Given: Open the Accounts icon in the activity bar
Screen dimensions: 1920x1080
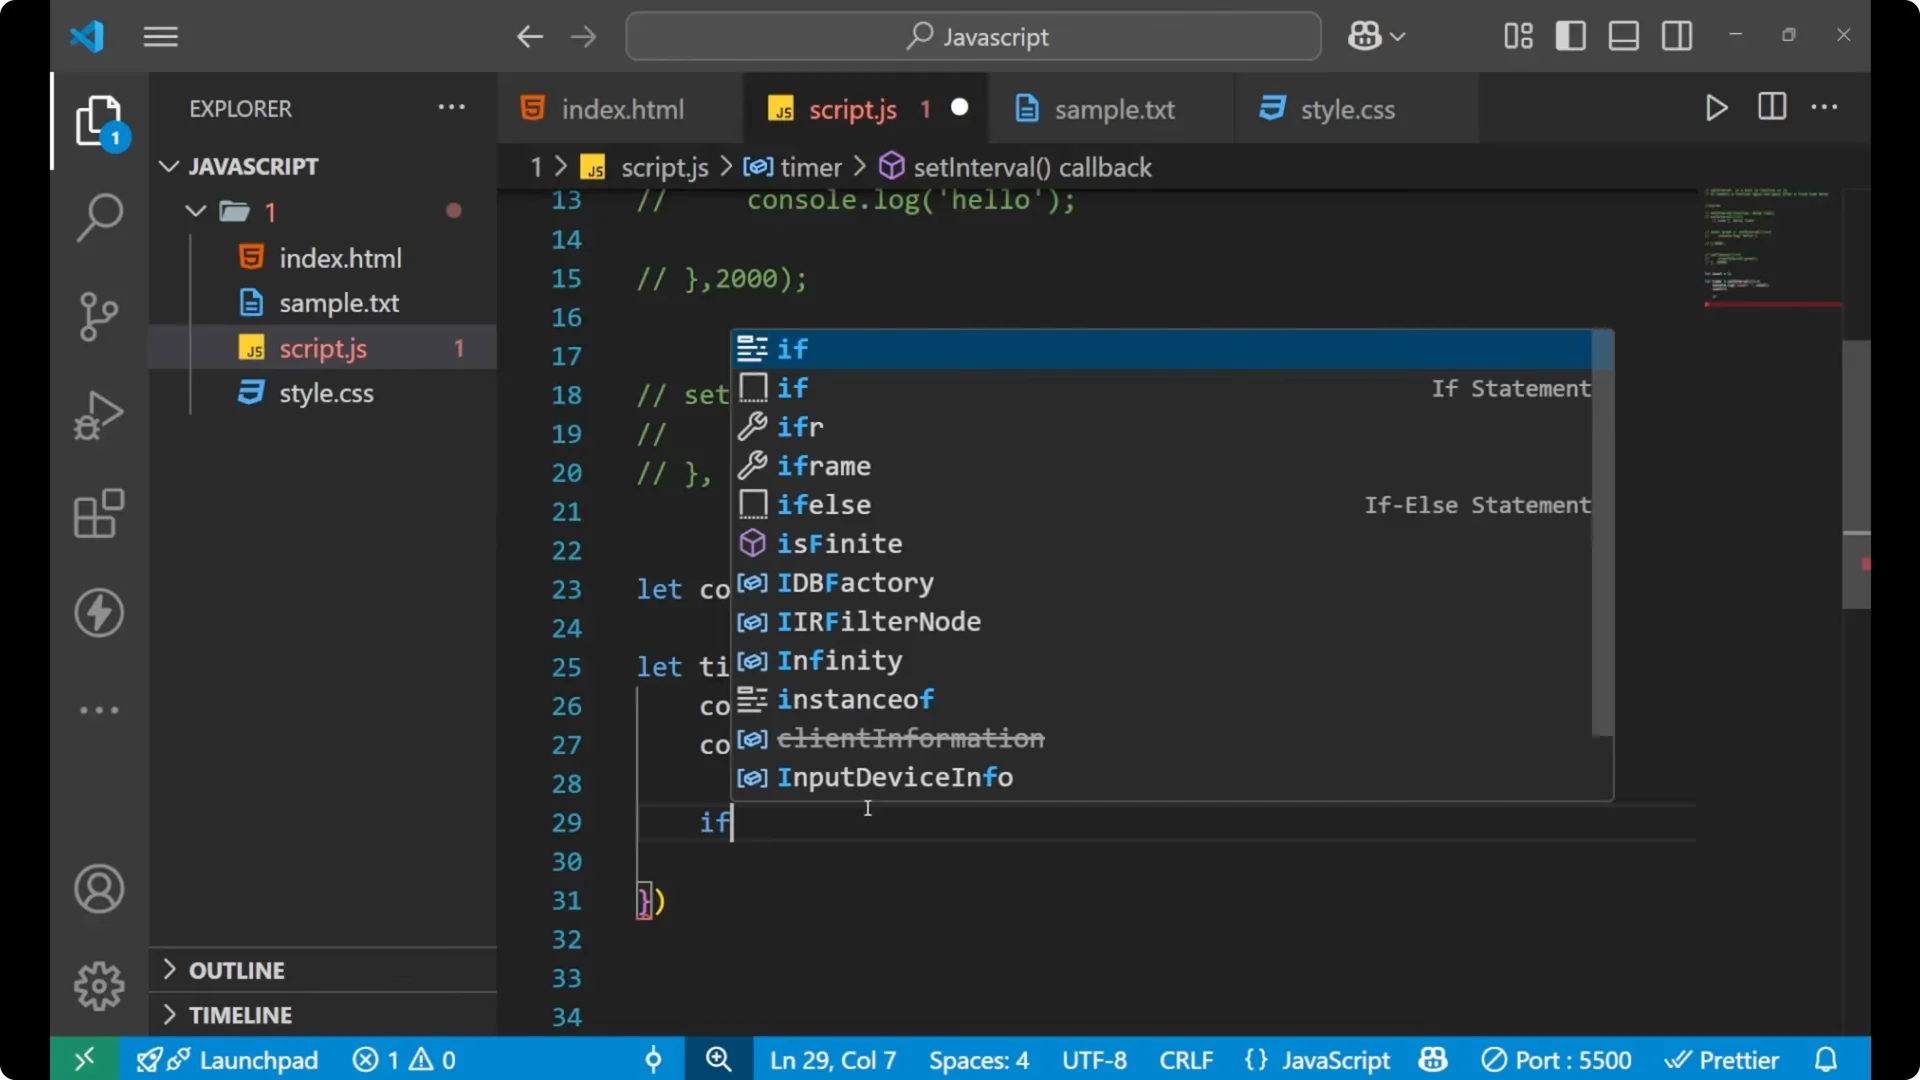Looking at the screenshot, I should point(99,889).
